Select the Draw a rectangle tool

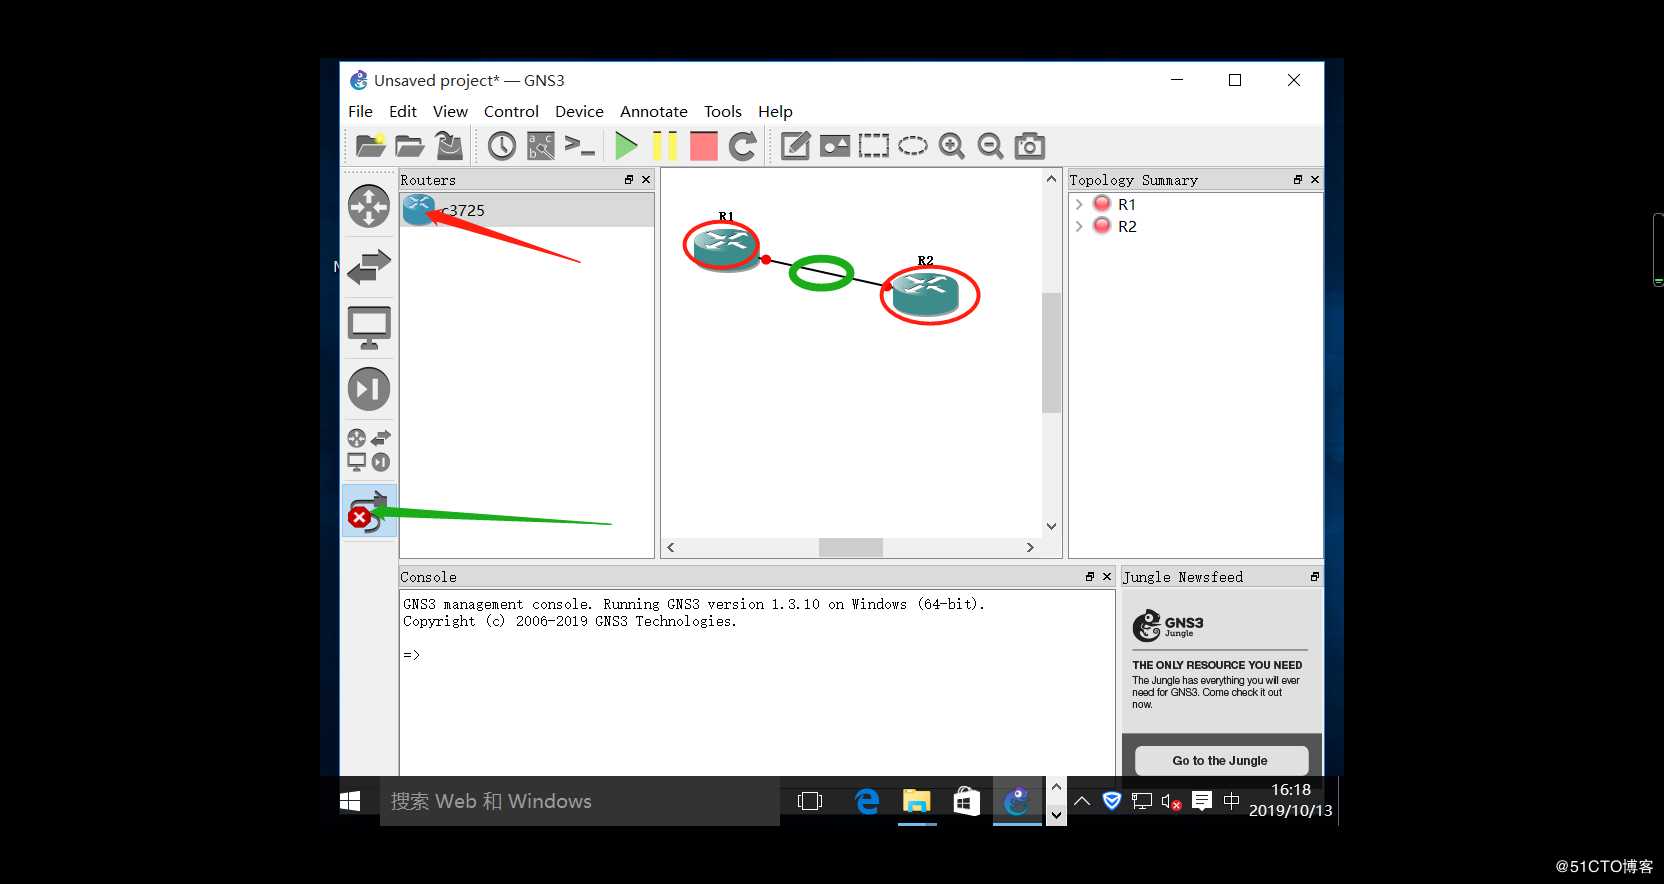click(x=874, y=146)
